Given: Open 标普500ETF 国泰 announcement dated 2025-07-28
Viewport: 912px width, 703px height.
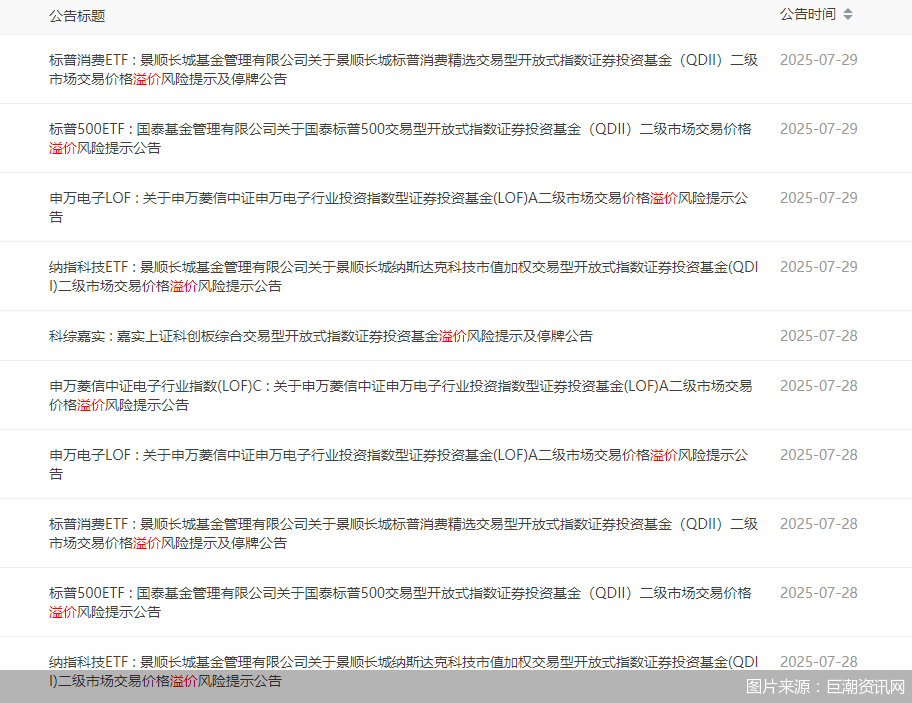Looking at the screenshot, I should [x=400, y=602].
